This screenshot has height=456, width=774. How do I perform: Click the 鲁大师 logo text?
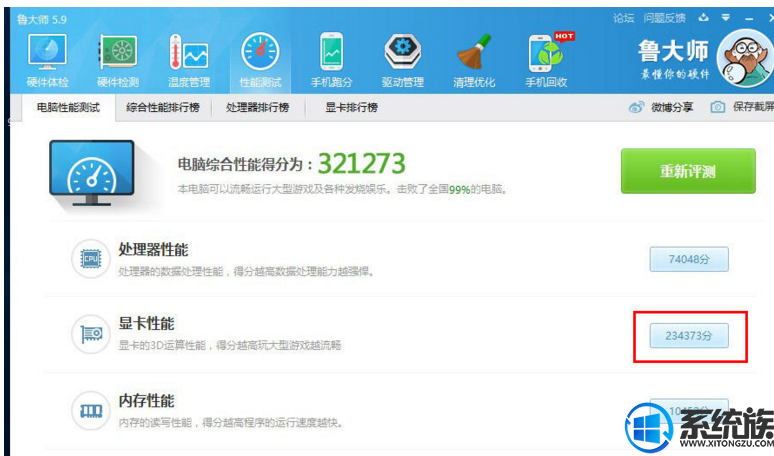(673, 51)
